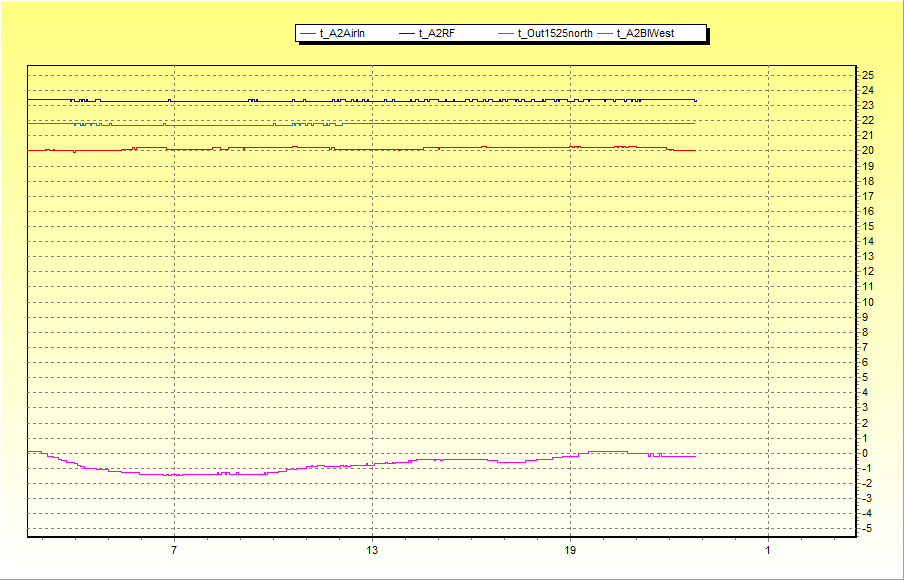Click the x-axis tick label 19

click(x=570, y=551)
